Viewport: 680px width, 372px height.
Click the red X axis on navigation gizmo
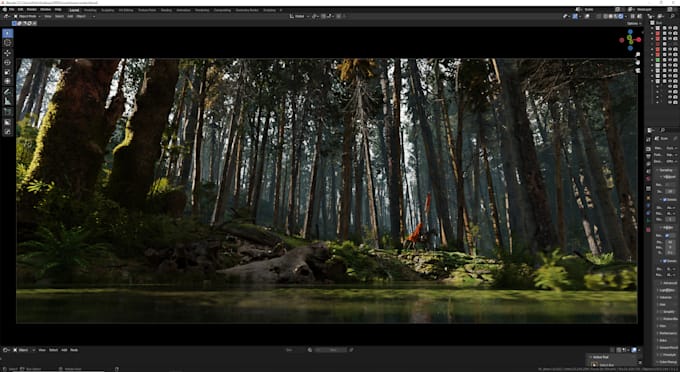point(639,39)
